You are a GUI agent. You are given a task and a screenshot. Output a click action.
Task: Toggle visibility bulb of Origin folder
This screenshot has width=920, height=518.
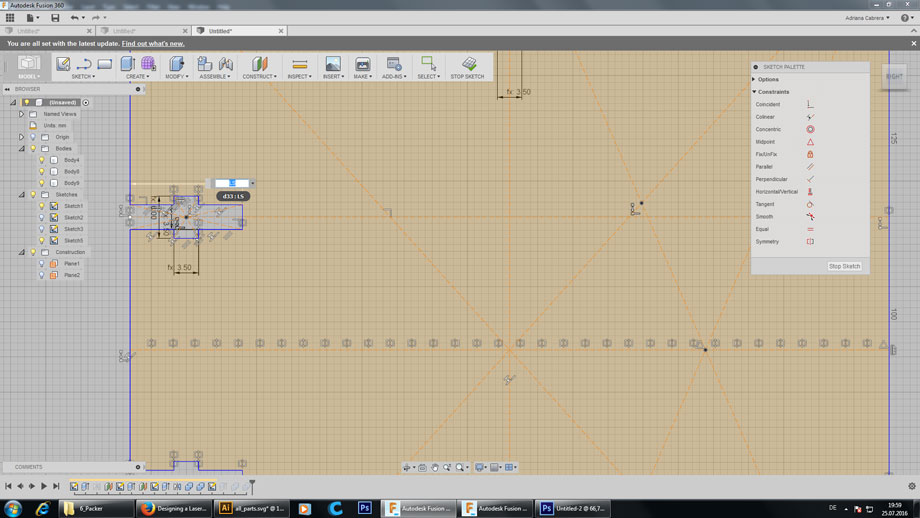(x=33, y=137)
